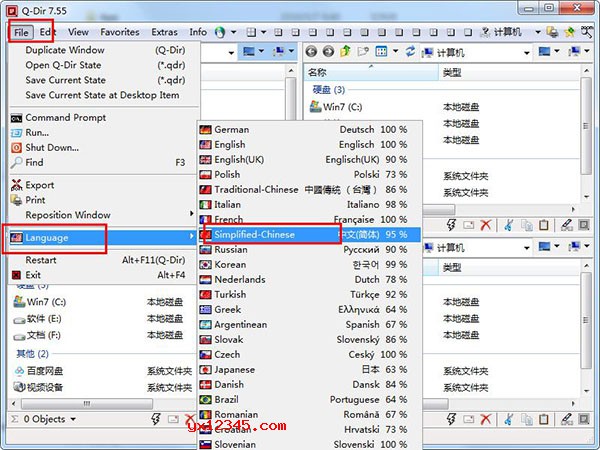The height and width of the screenshot is (450, 600).
Task: Select Simplified-Chinese language
Action: tap(309, 235)
